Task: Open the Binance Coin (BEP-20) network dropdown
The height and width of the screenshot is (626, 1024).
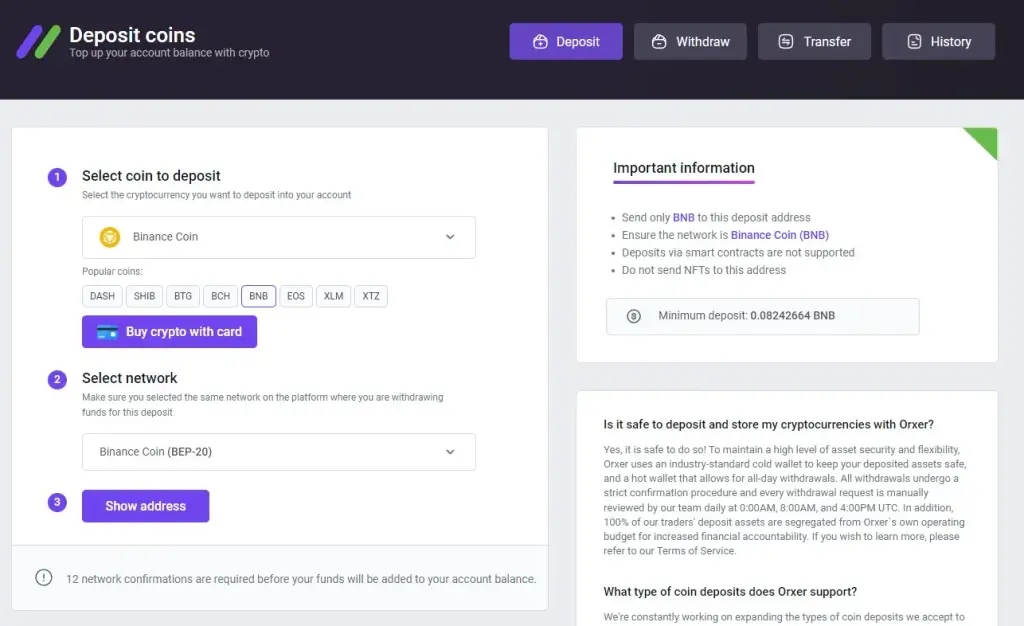Action: (279, 452)
